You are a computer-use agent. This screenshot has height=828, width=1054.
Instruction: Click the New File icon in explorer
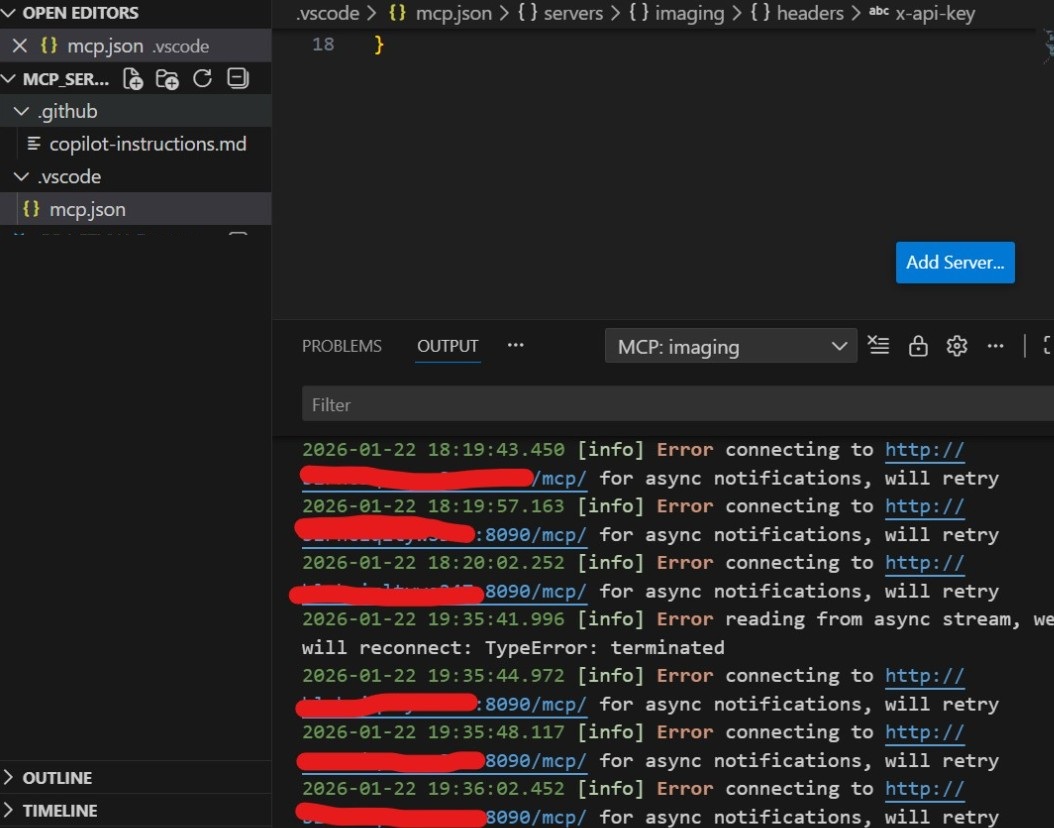[x=133, y=79]
